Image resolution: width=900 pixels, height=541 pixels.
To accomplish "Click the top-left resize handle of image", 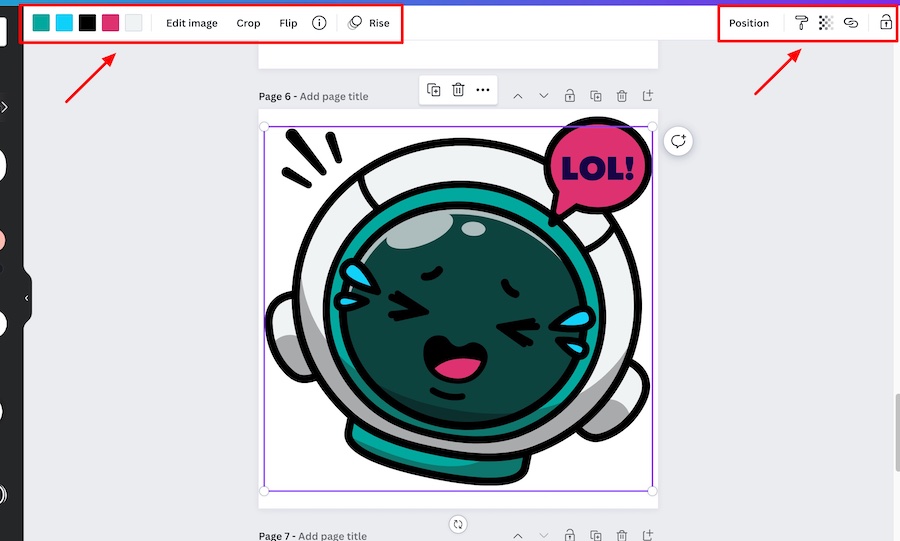I will pyautogui.click(x=264, y=126).
